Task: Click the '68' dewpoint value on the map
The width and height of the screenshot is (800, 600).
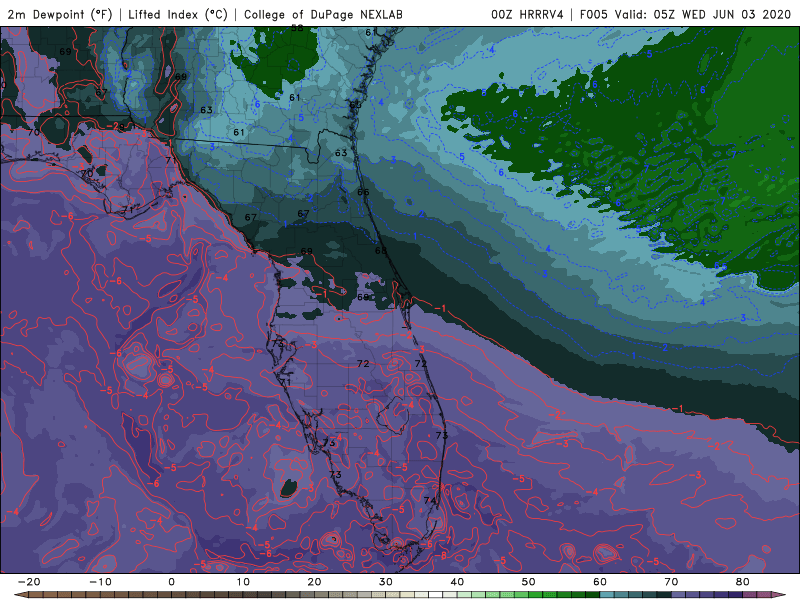Action: [x=381, y=251]
